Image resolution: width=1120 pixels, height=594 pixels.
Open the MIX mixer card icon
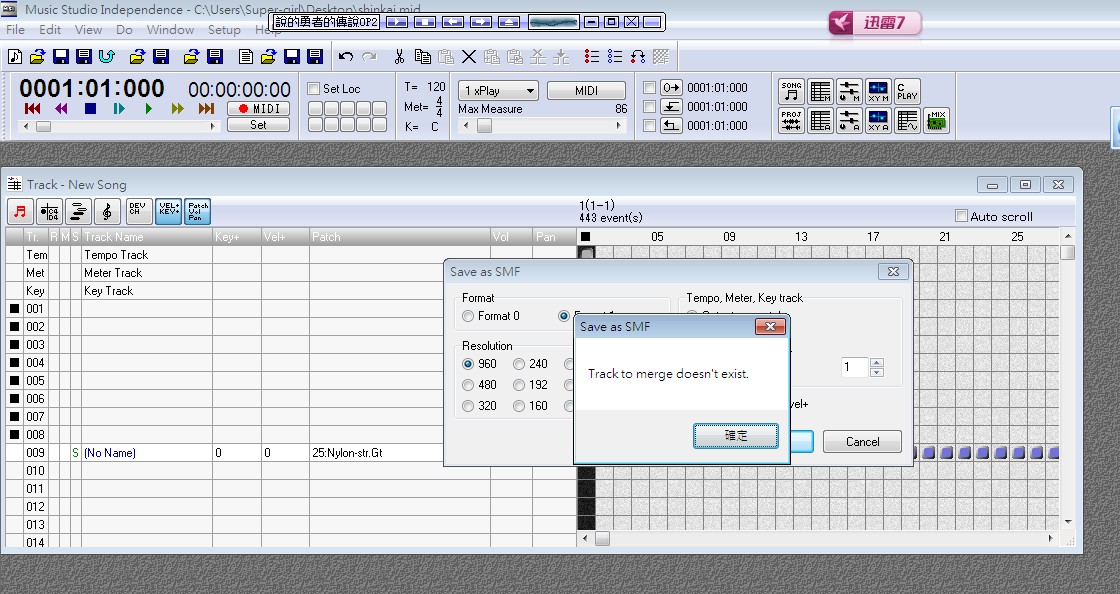(936, 121)
